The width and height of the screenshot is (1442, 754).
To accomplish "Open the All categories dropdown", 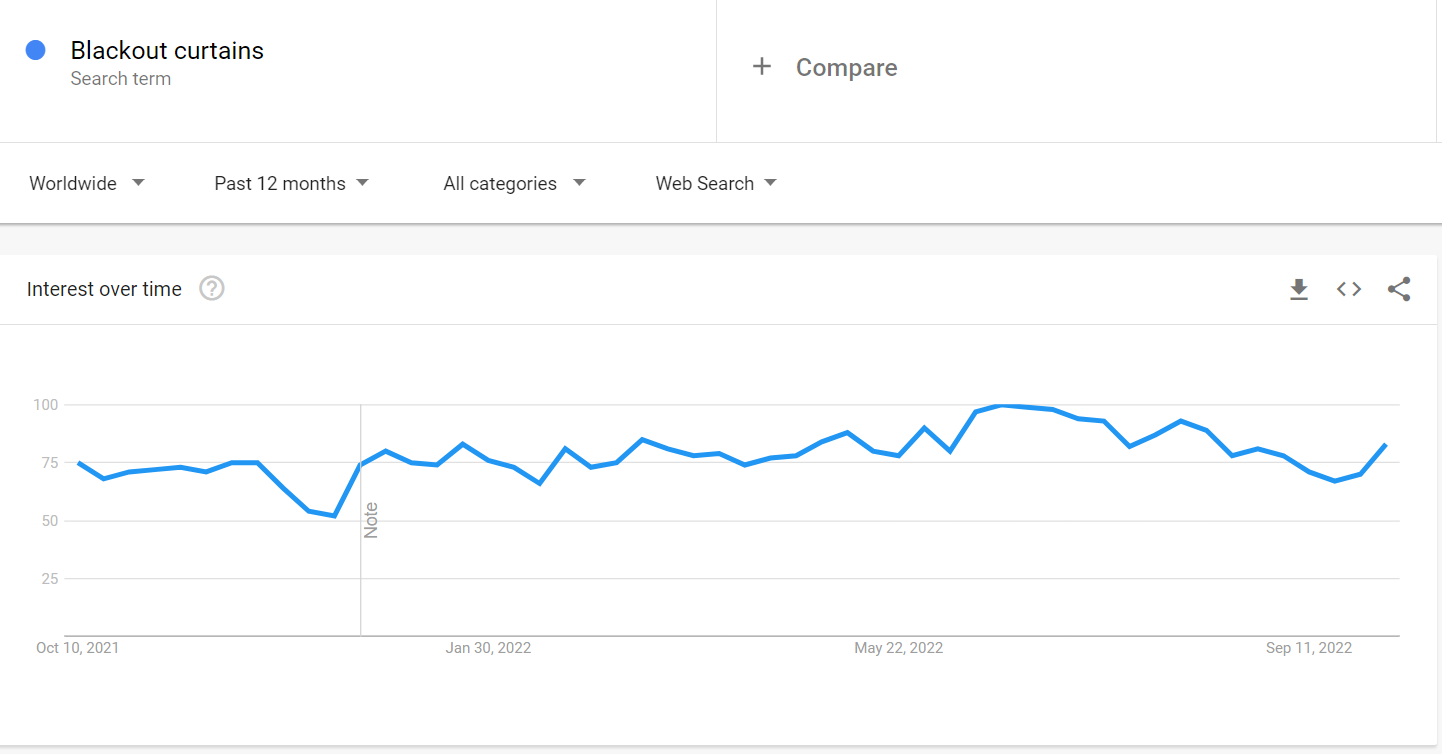I will 515,183.
